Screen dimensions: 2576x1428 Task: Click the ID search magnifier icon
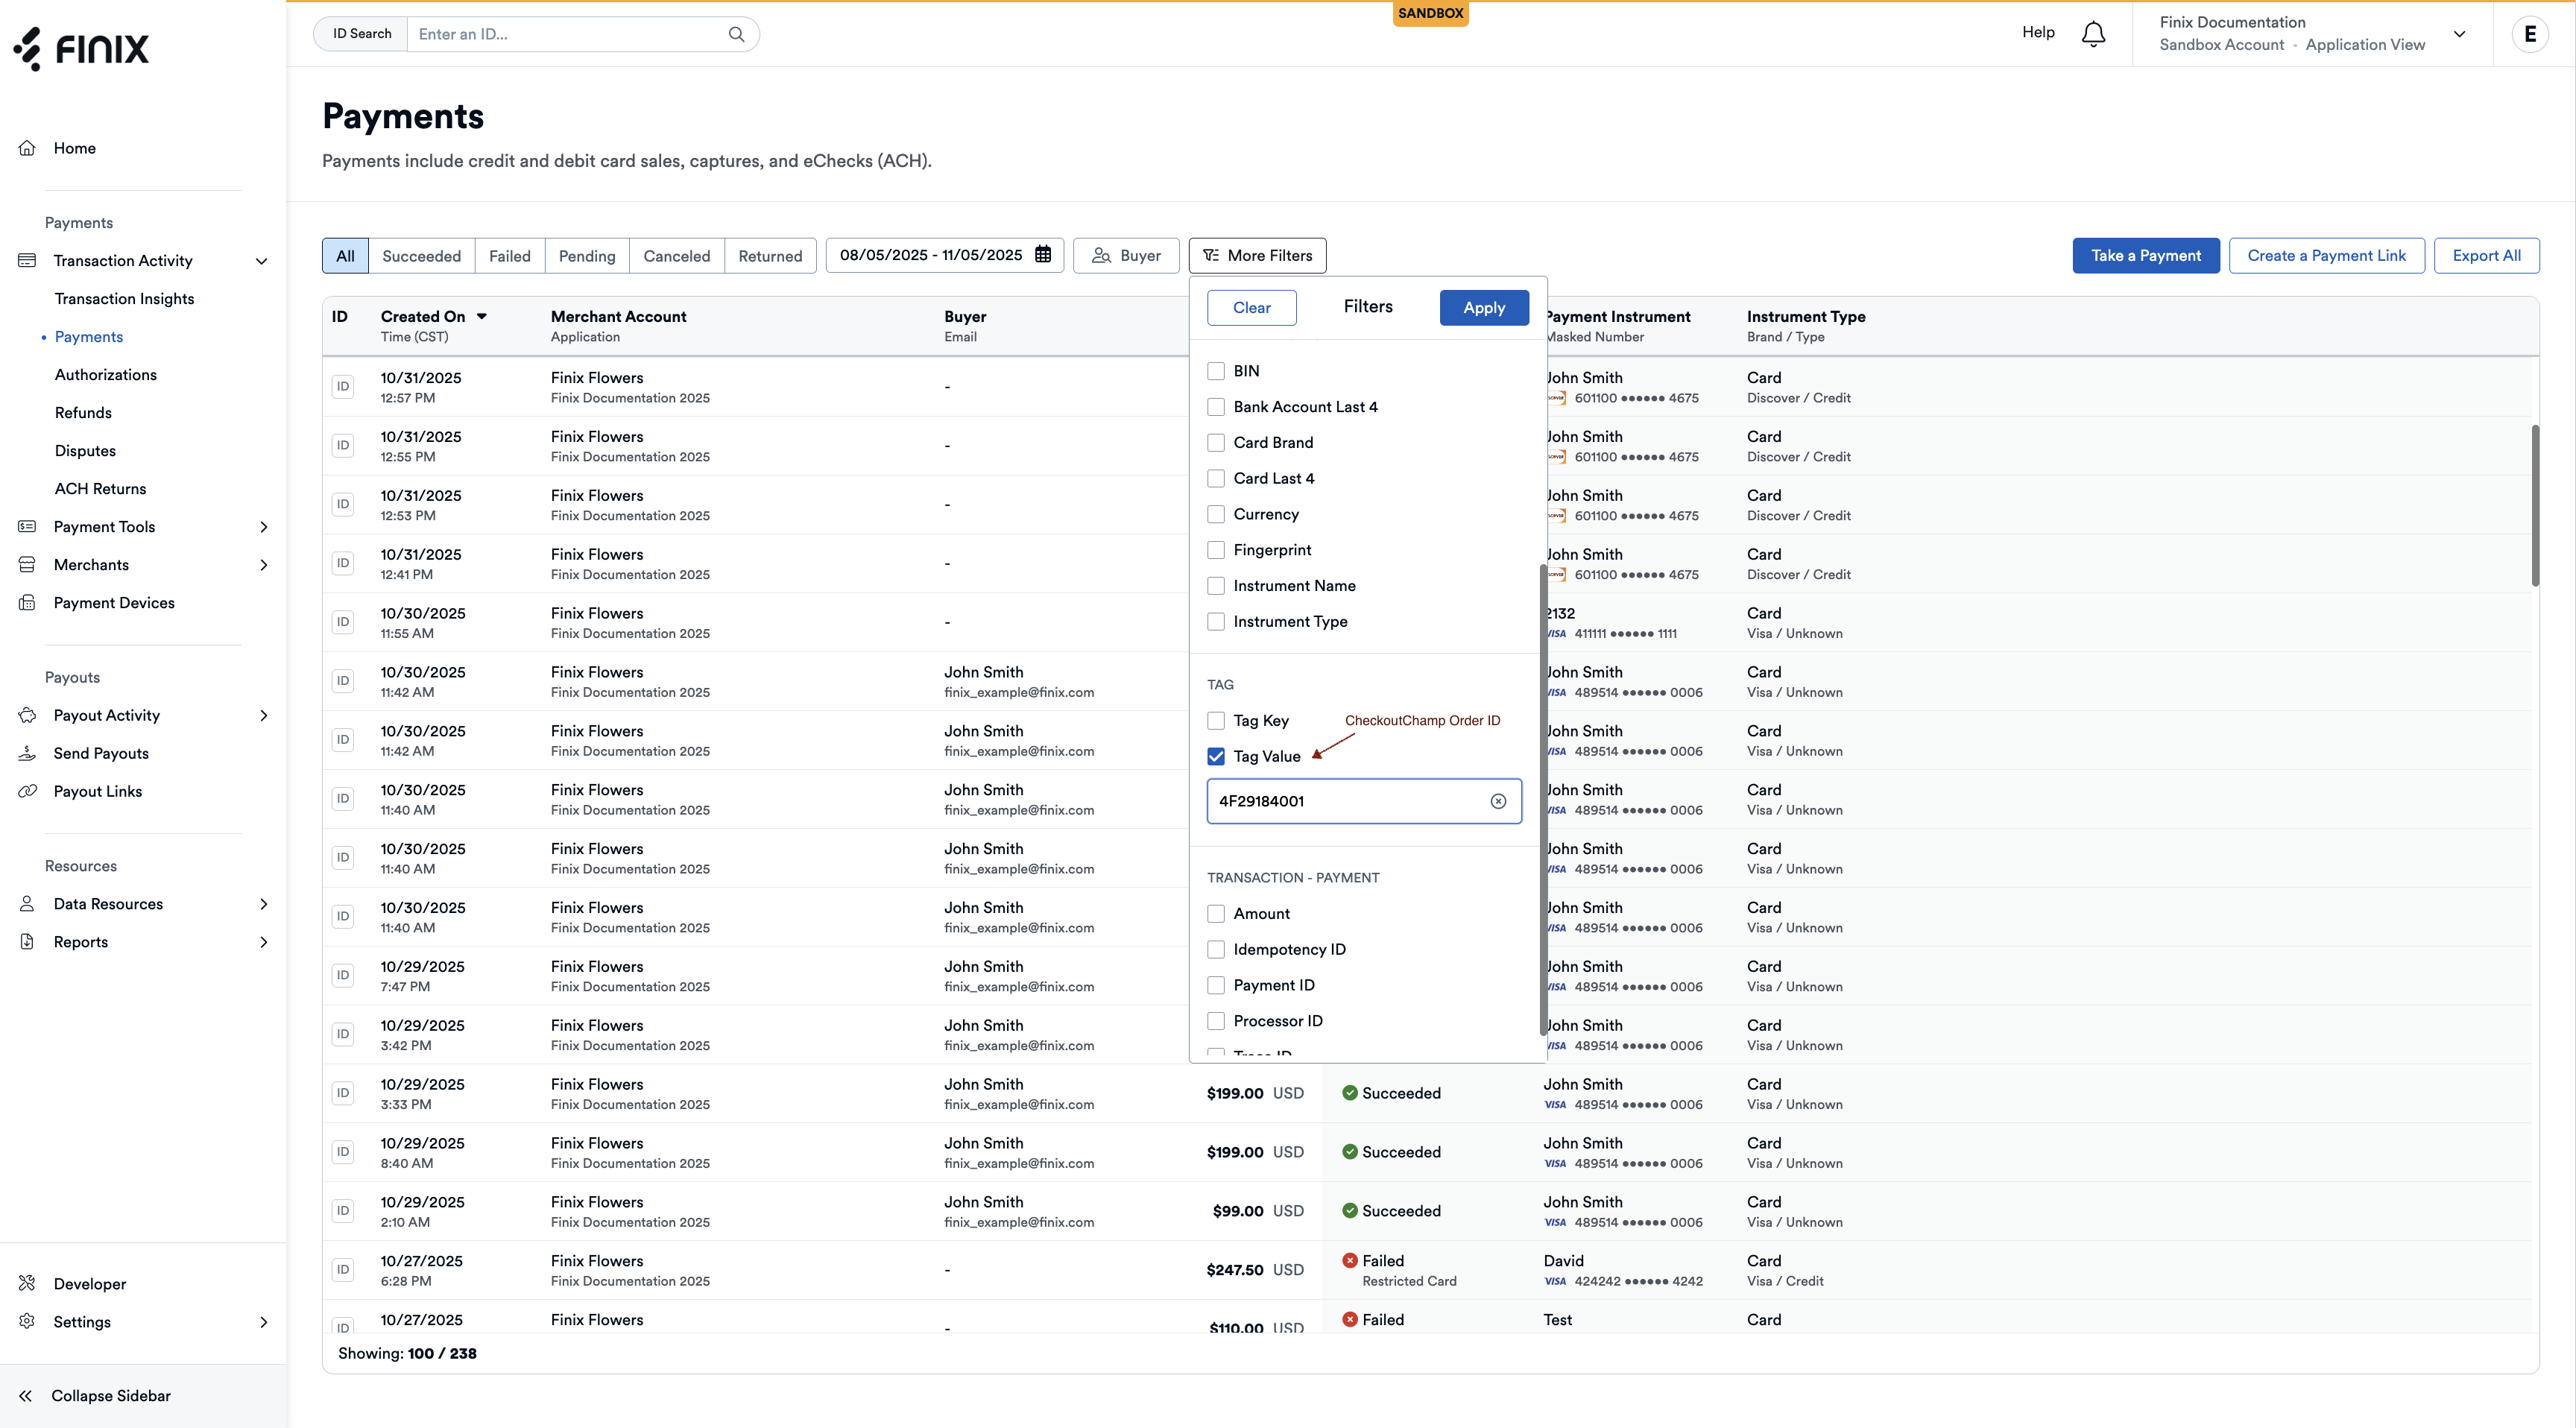coord(736,34)
